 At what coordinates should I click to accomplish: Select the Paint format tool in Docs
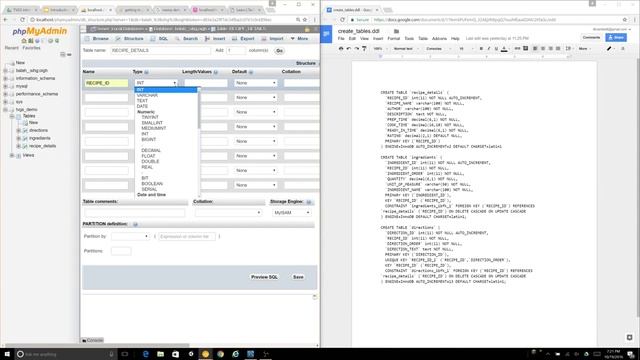coord(364,49)
